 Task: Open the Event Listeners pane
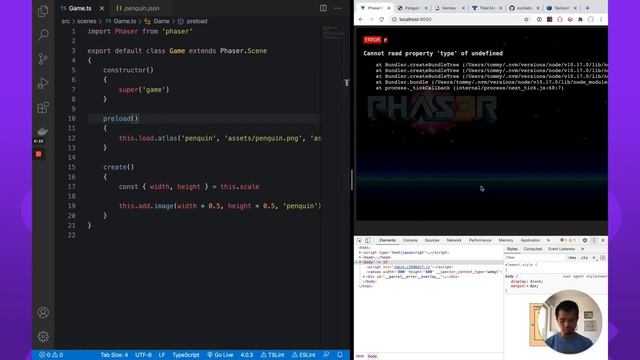[562, 249]
